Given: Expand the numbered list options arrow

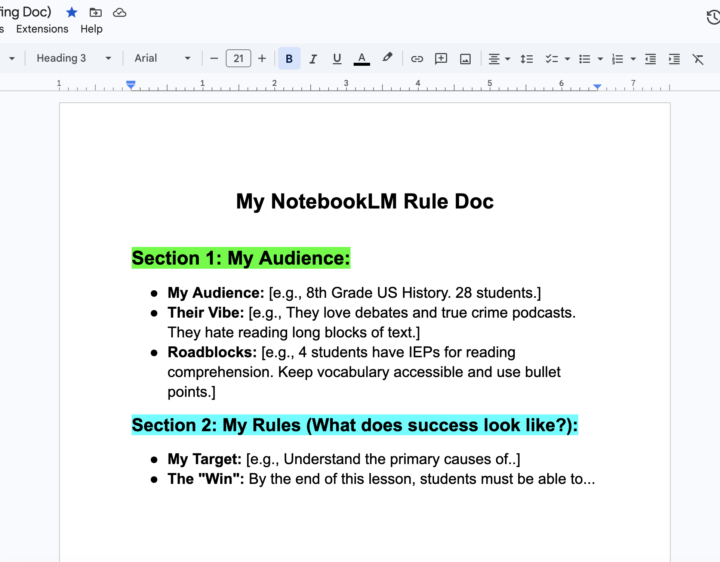Looking at the screenshot, I should [x=633, y=59].
